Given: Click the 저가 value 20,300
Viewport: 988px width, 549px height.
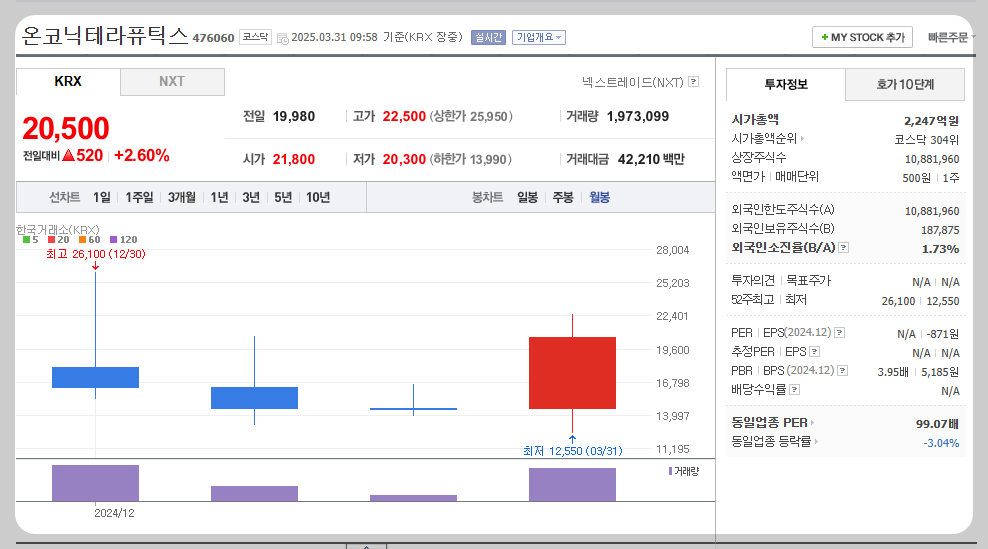Looking at the screenshot, I should click(x=405, y=159).
